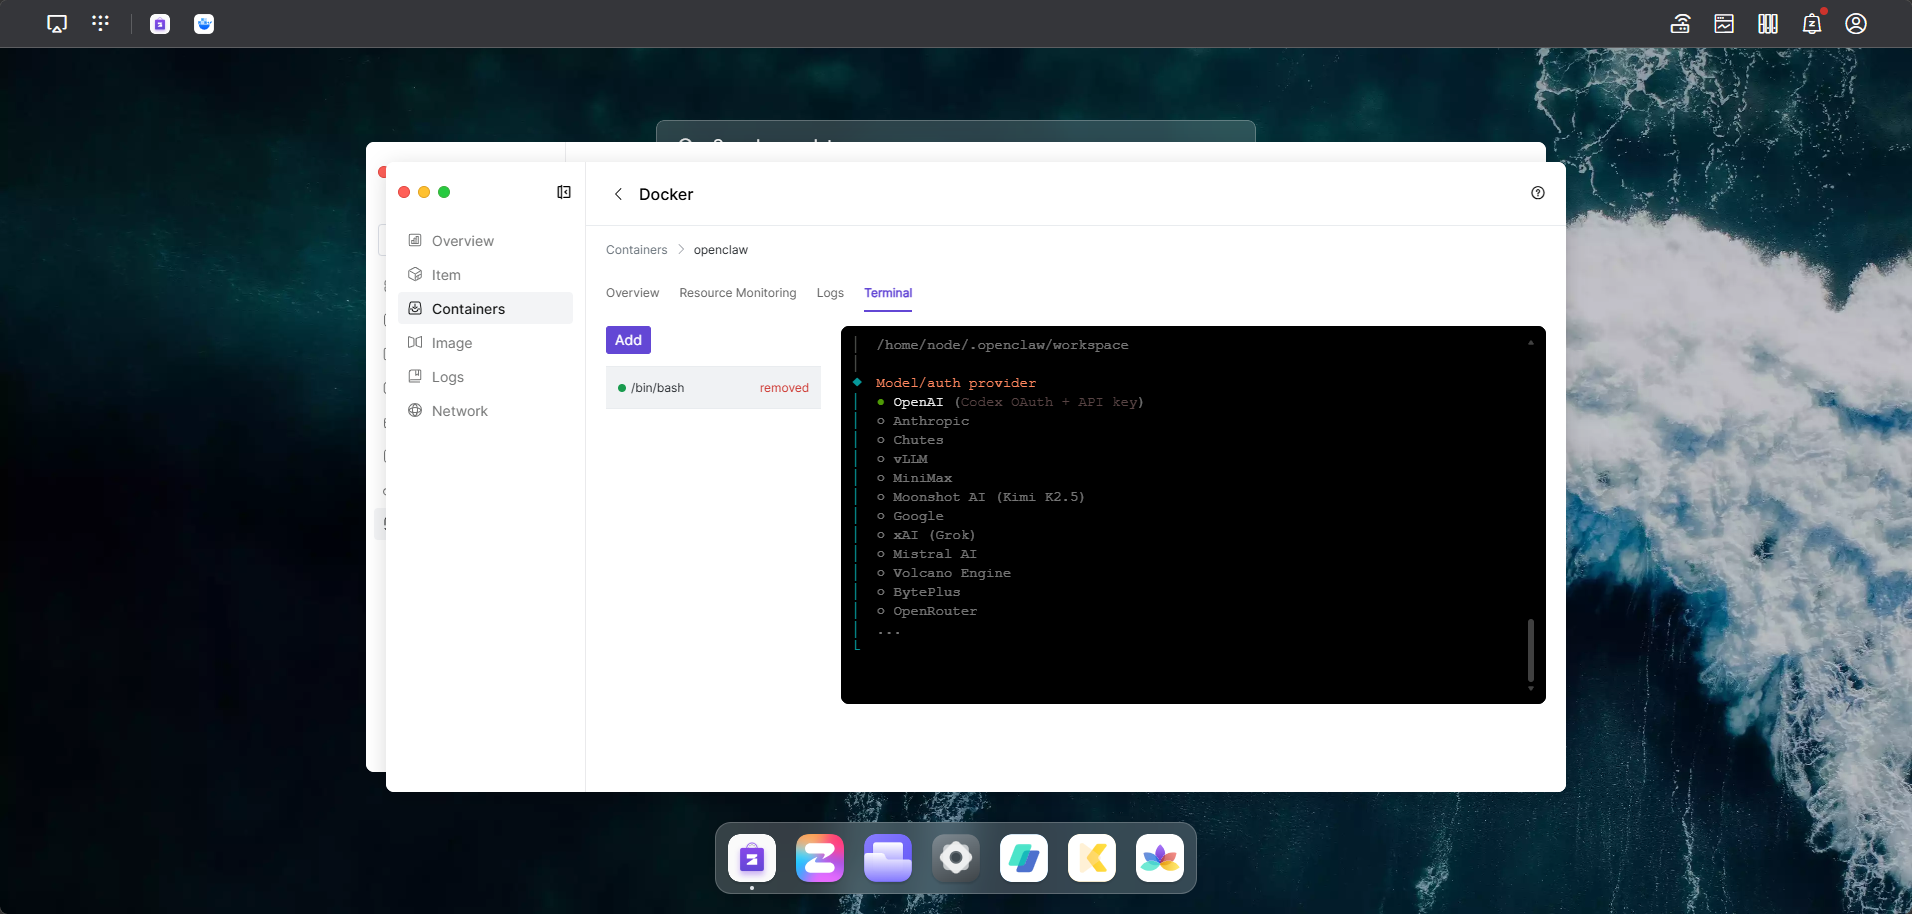
Task: Open the user account icon
Action: point(1856,24)
